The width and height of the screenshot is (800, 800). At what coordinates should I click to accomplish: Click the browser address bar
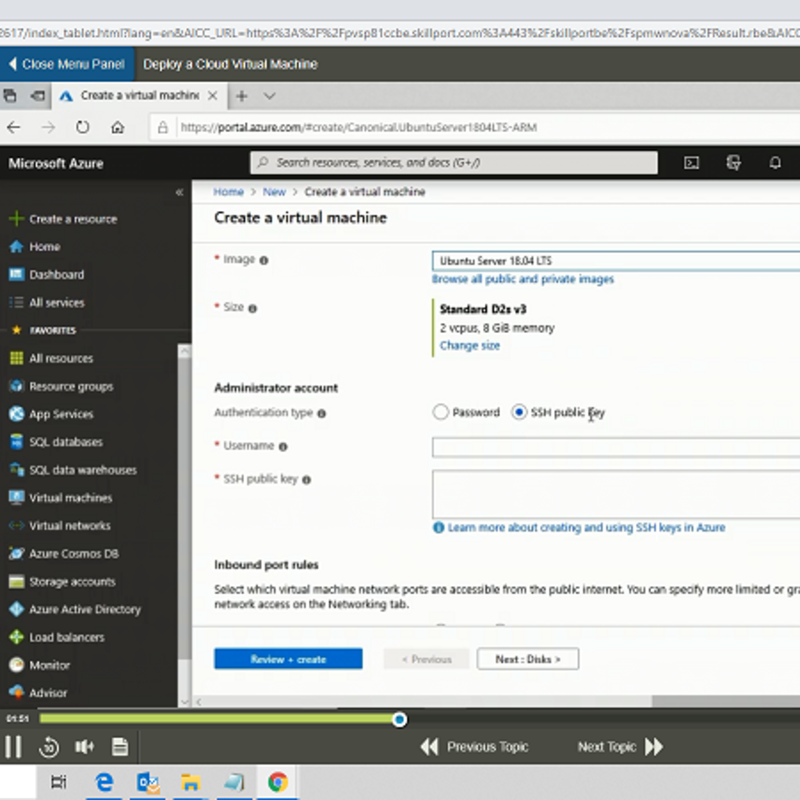coord(475,127)
